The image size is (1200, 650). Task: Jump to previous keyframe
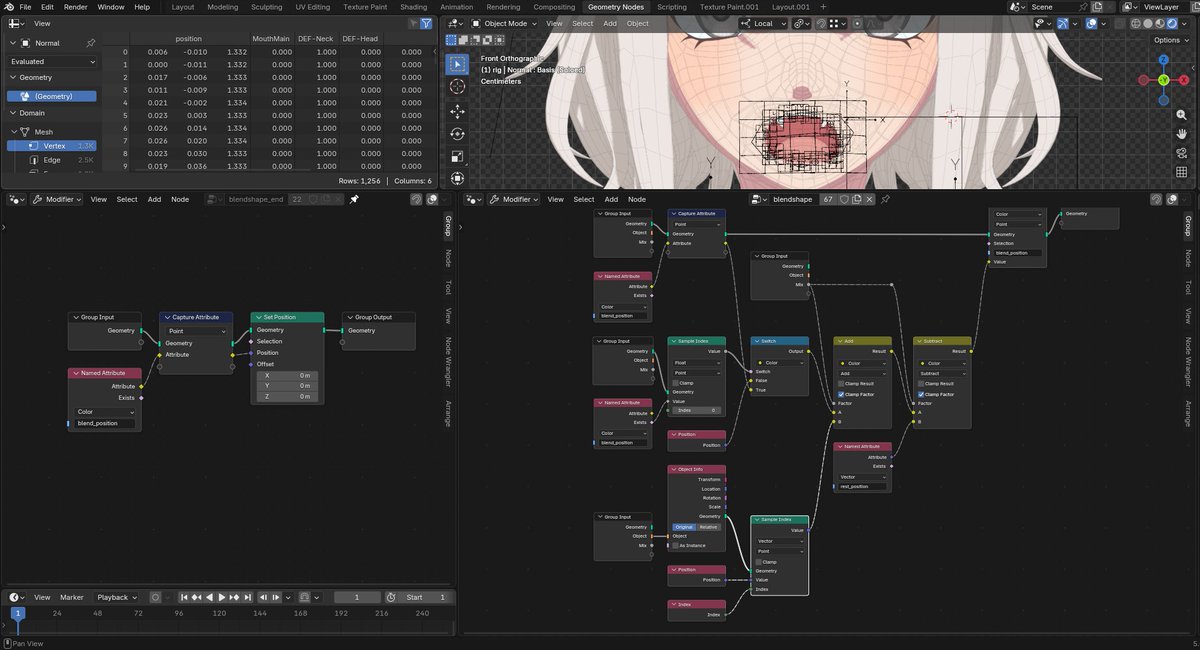(x=196, y=597)
